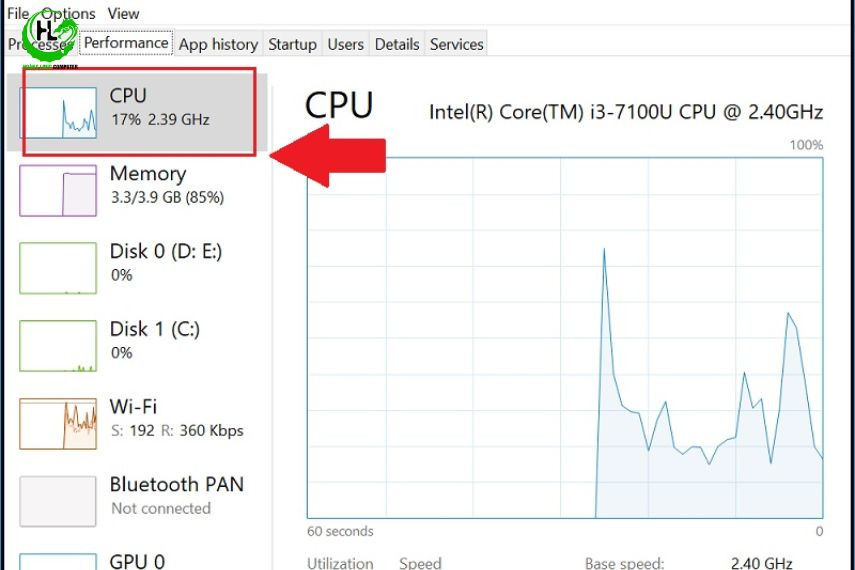Click the Wi-Fi activity graph thumbnail
This screenshot has width=855, height=570.
pos(58,424)
